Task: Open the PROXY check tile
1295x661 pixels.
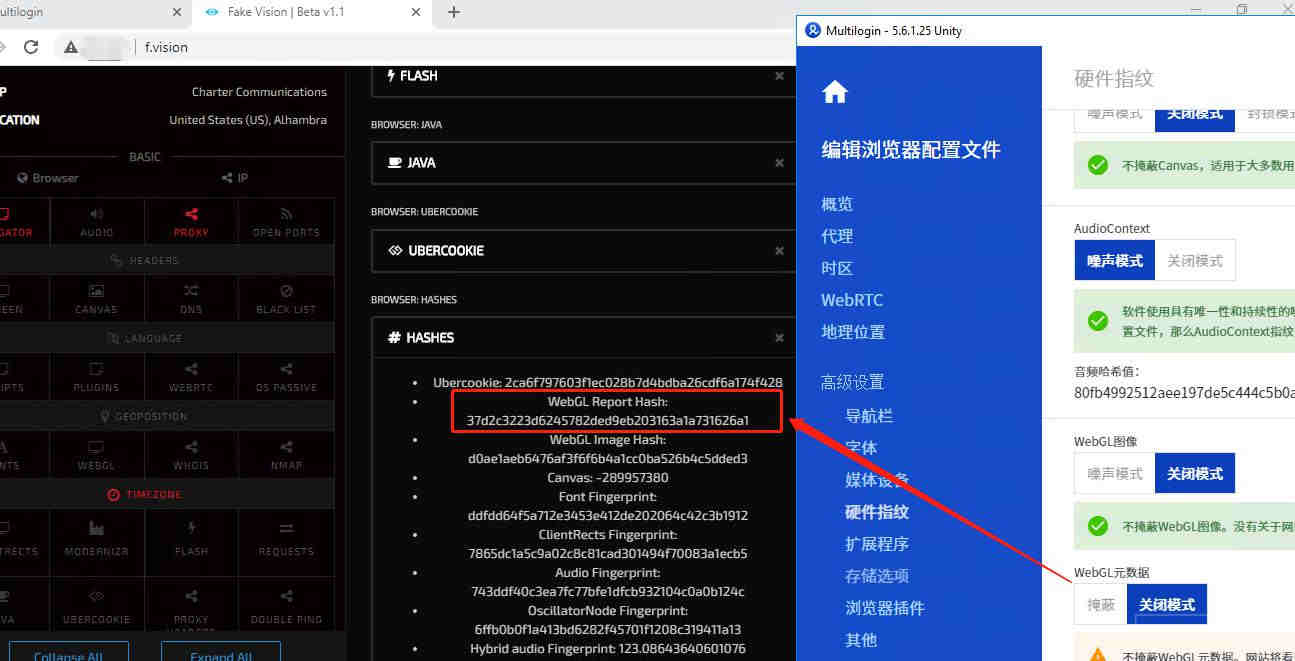Action: [191, 221]
